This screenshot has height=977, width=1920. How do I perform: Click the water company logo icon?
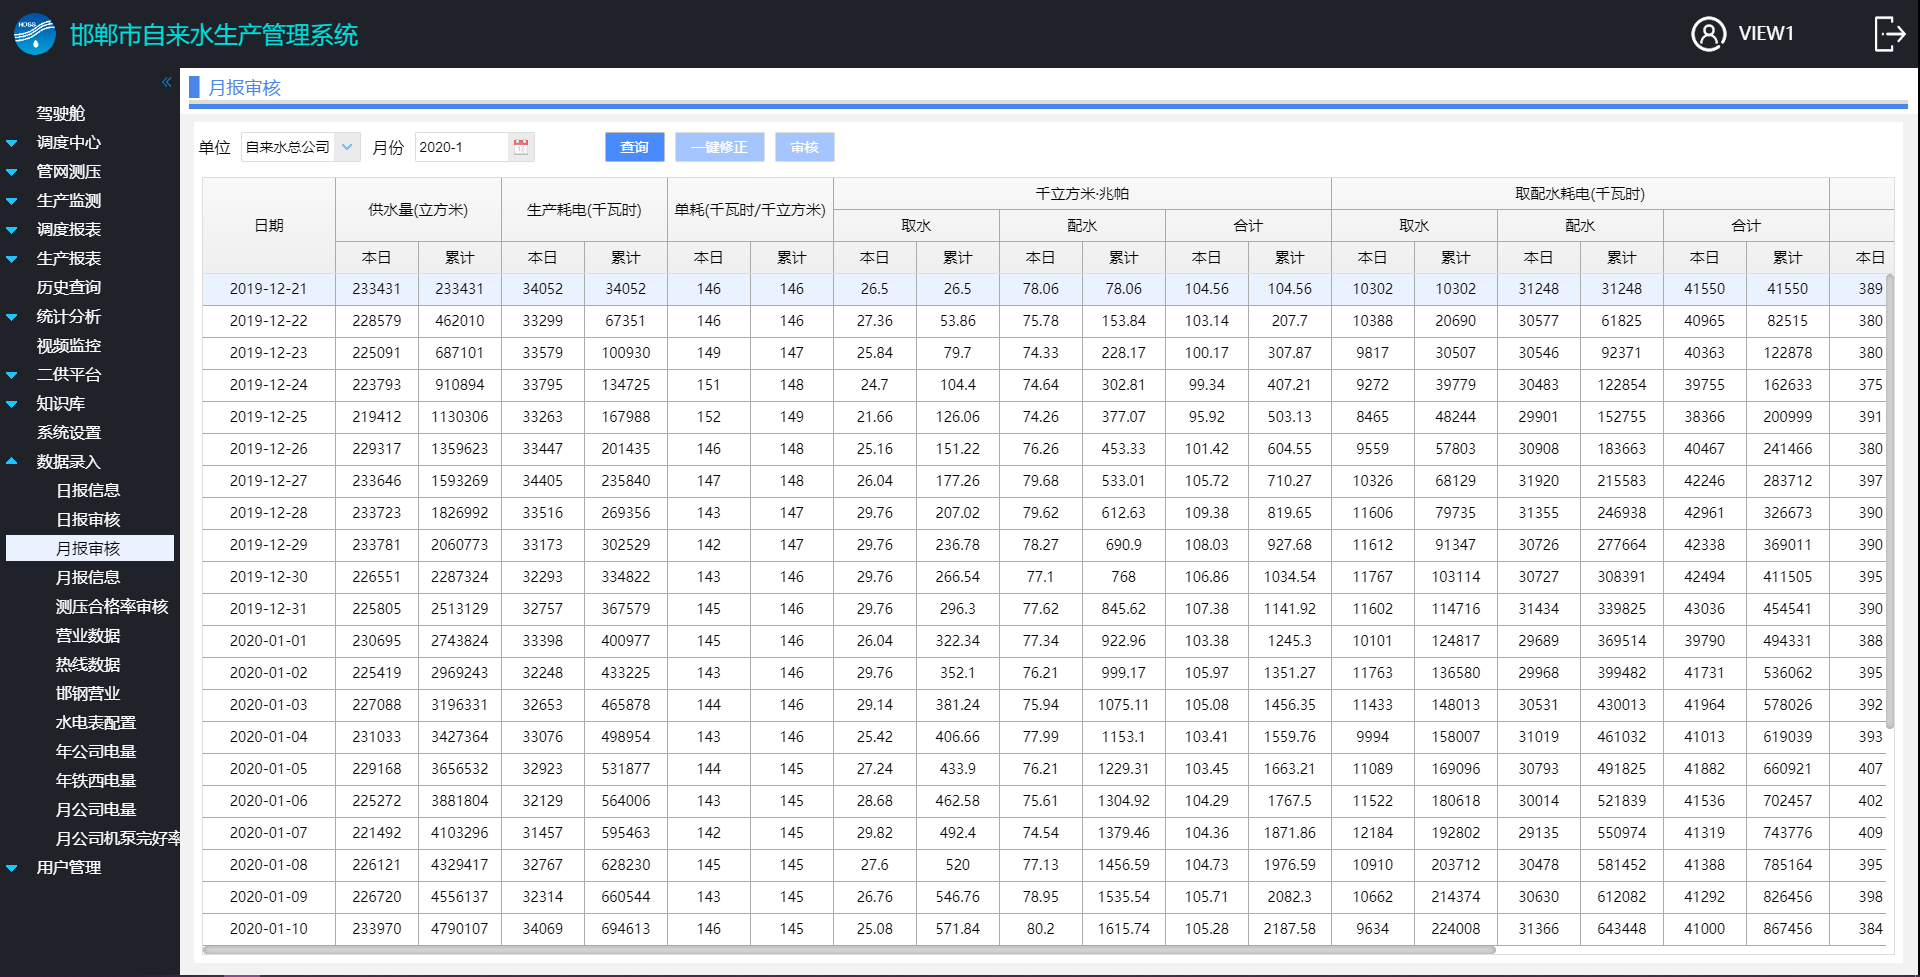(35, 34)
